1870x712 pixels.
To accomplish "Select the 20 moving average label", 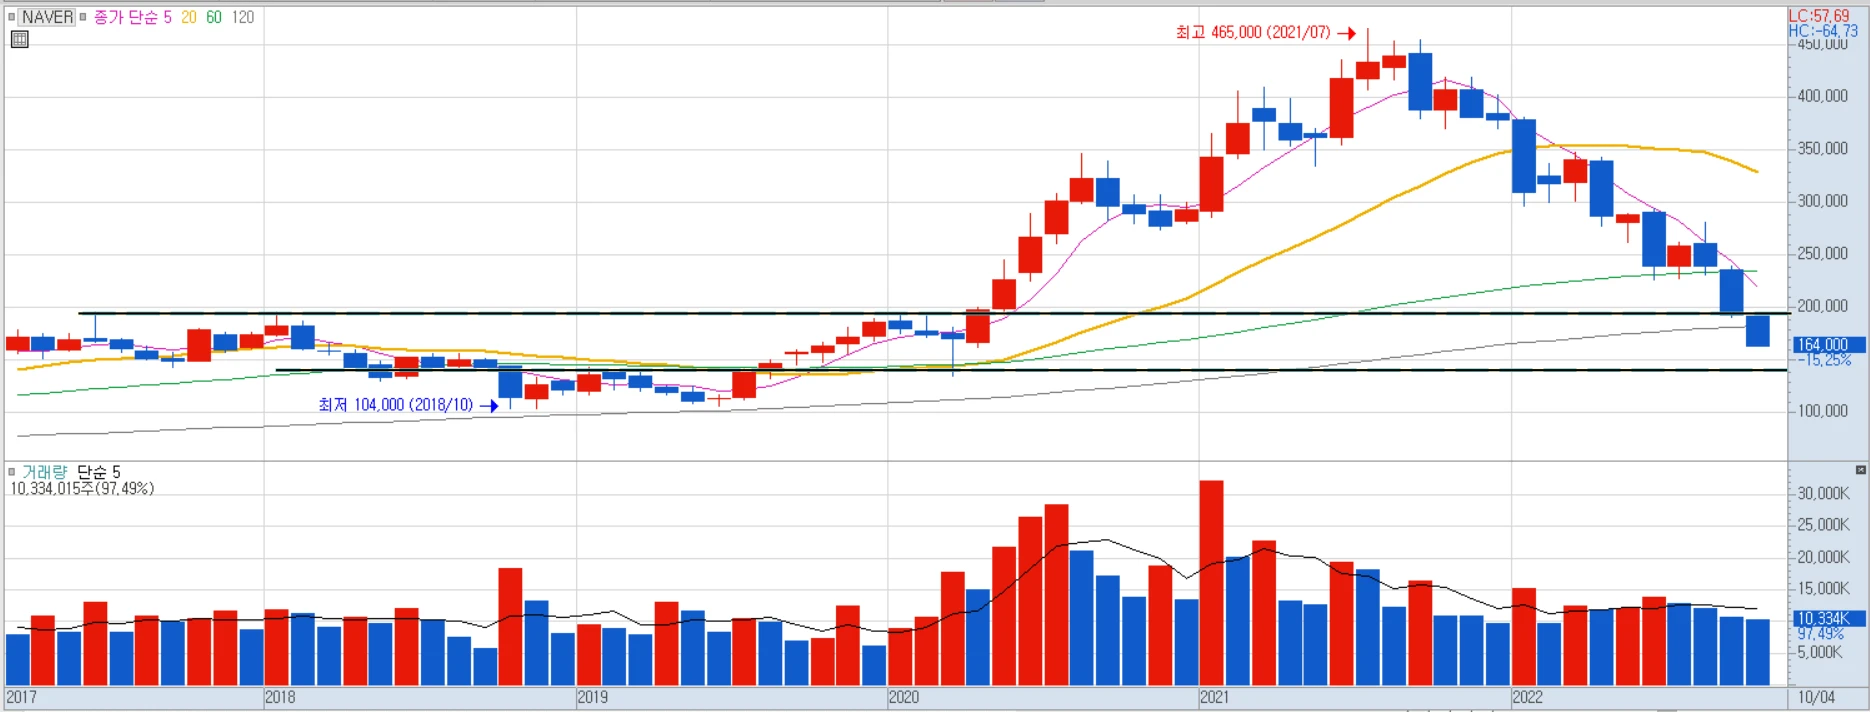I will [189, 17].
